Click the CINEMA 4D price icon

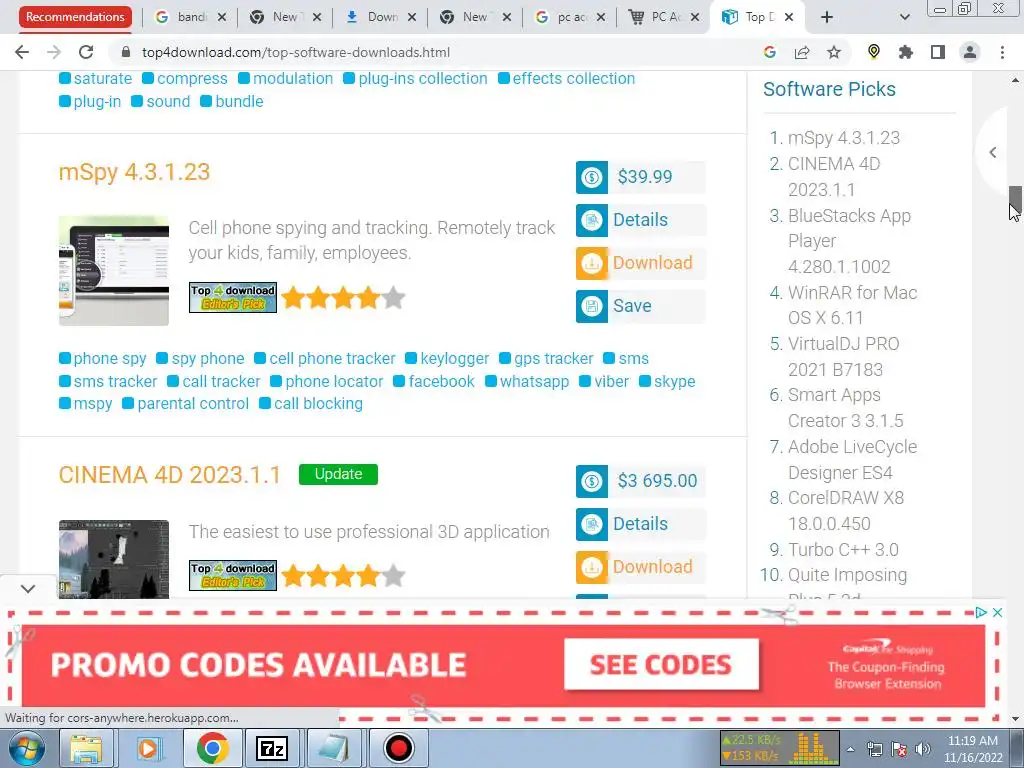click(592, 481)
